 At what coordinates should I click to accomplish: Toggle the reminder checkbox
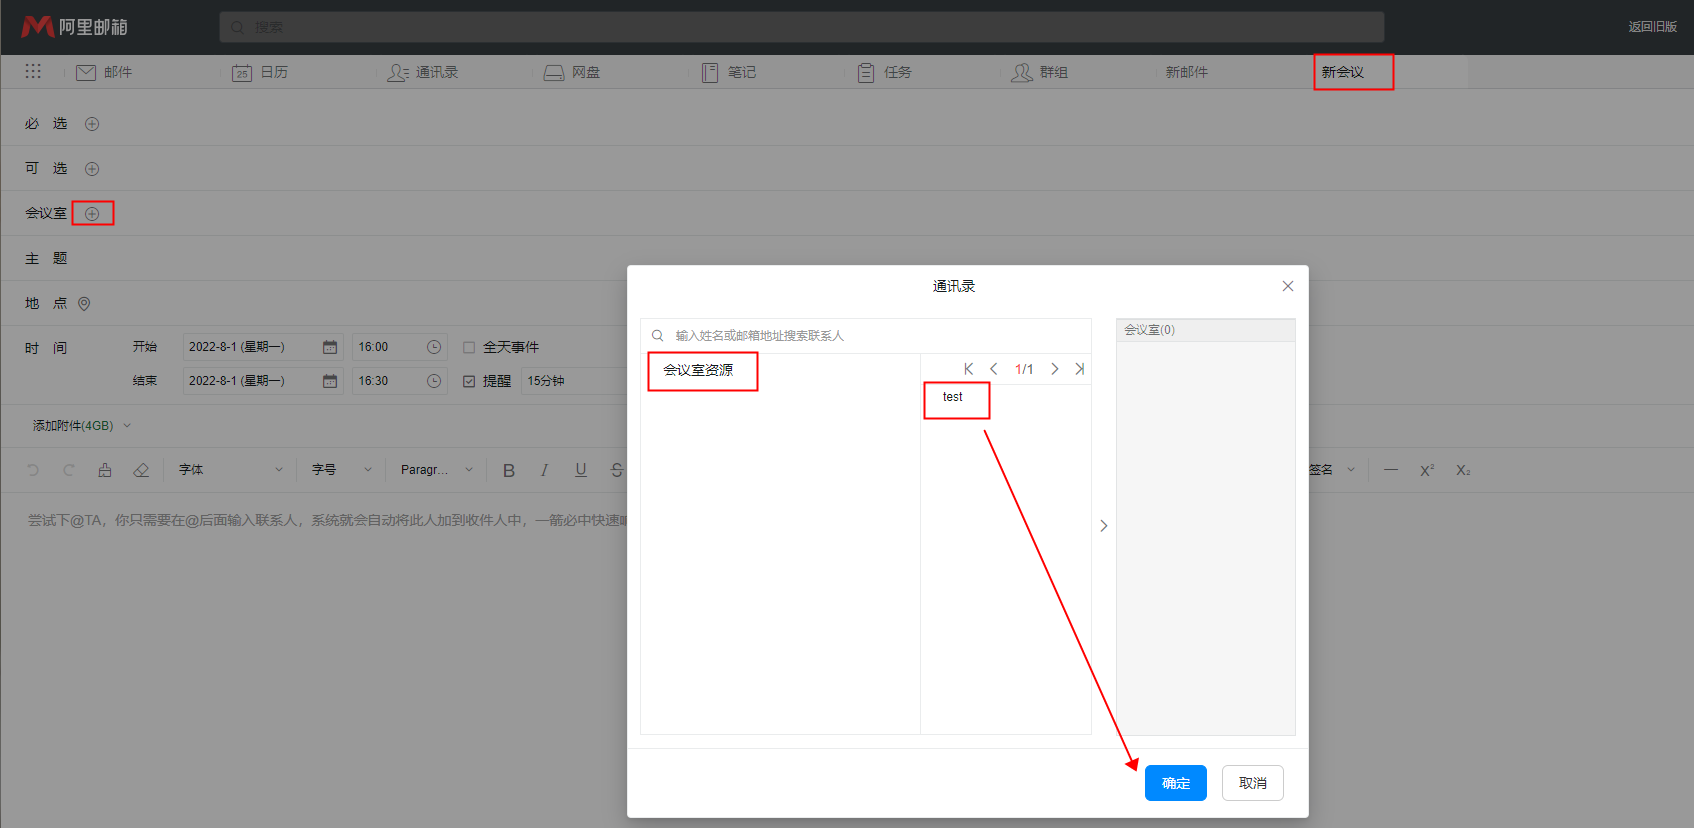point(469,381)
